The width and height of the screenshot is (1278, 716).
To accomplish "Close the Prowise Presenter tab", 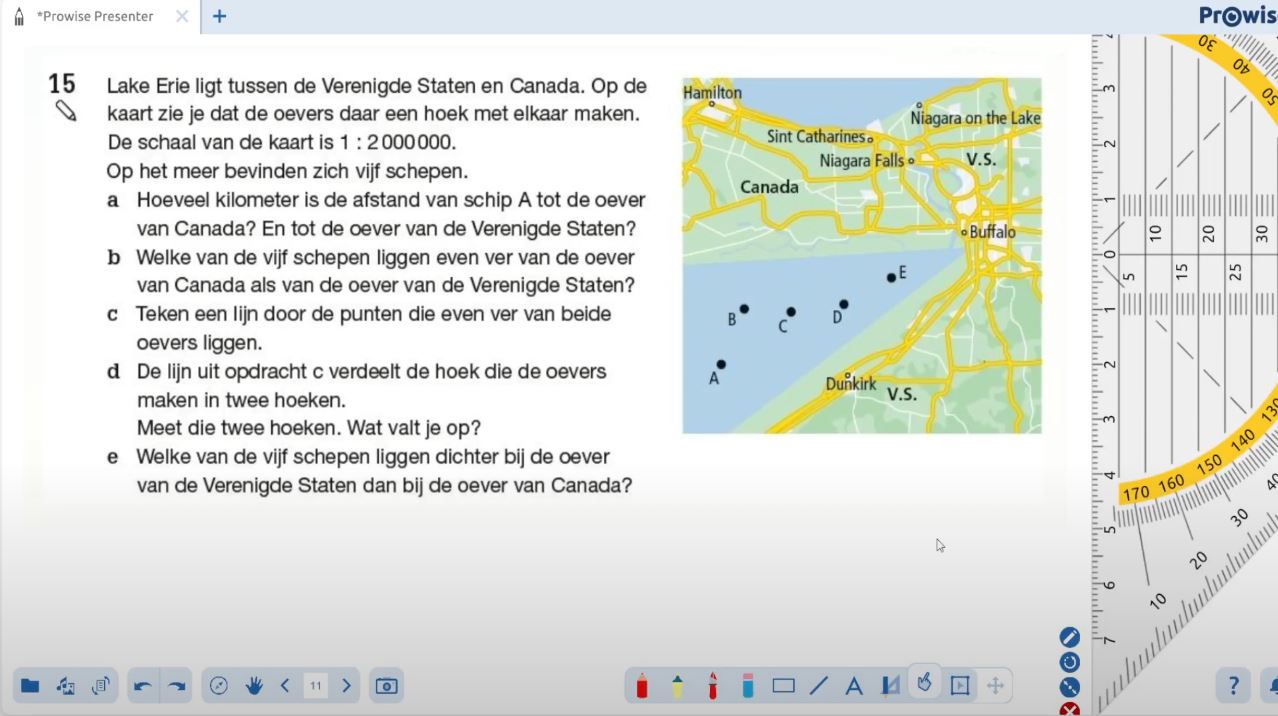I will point(182,16).
